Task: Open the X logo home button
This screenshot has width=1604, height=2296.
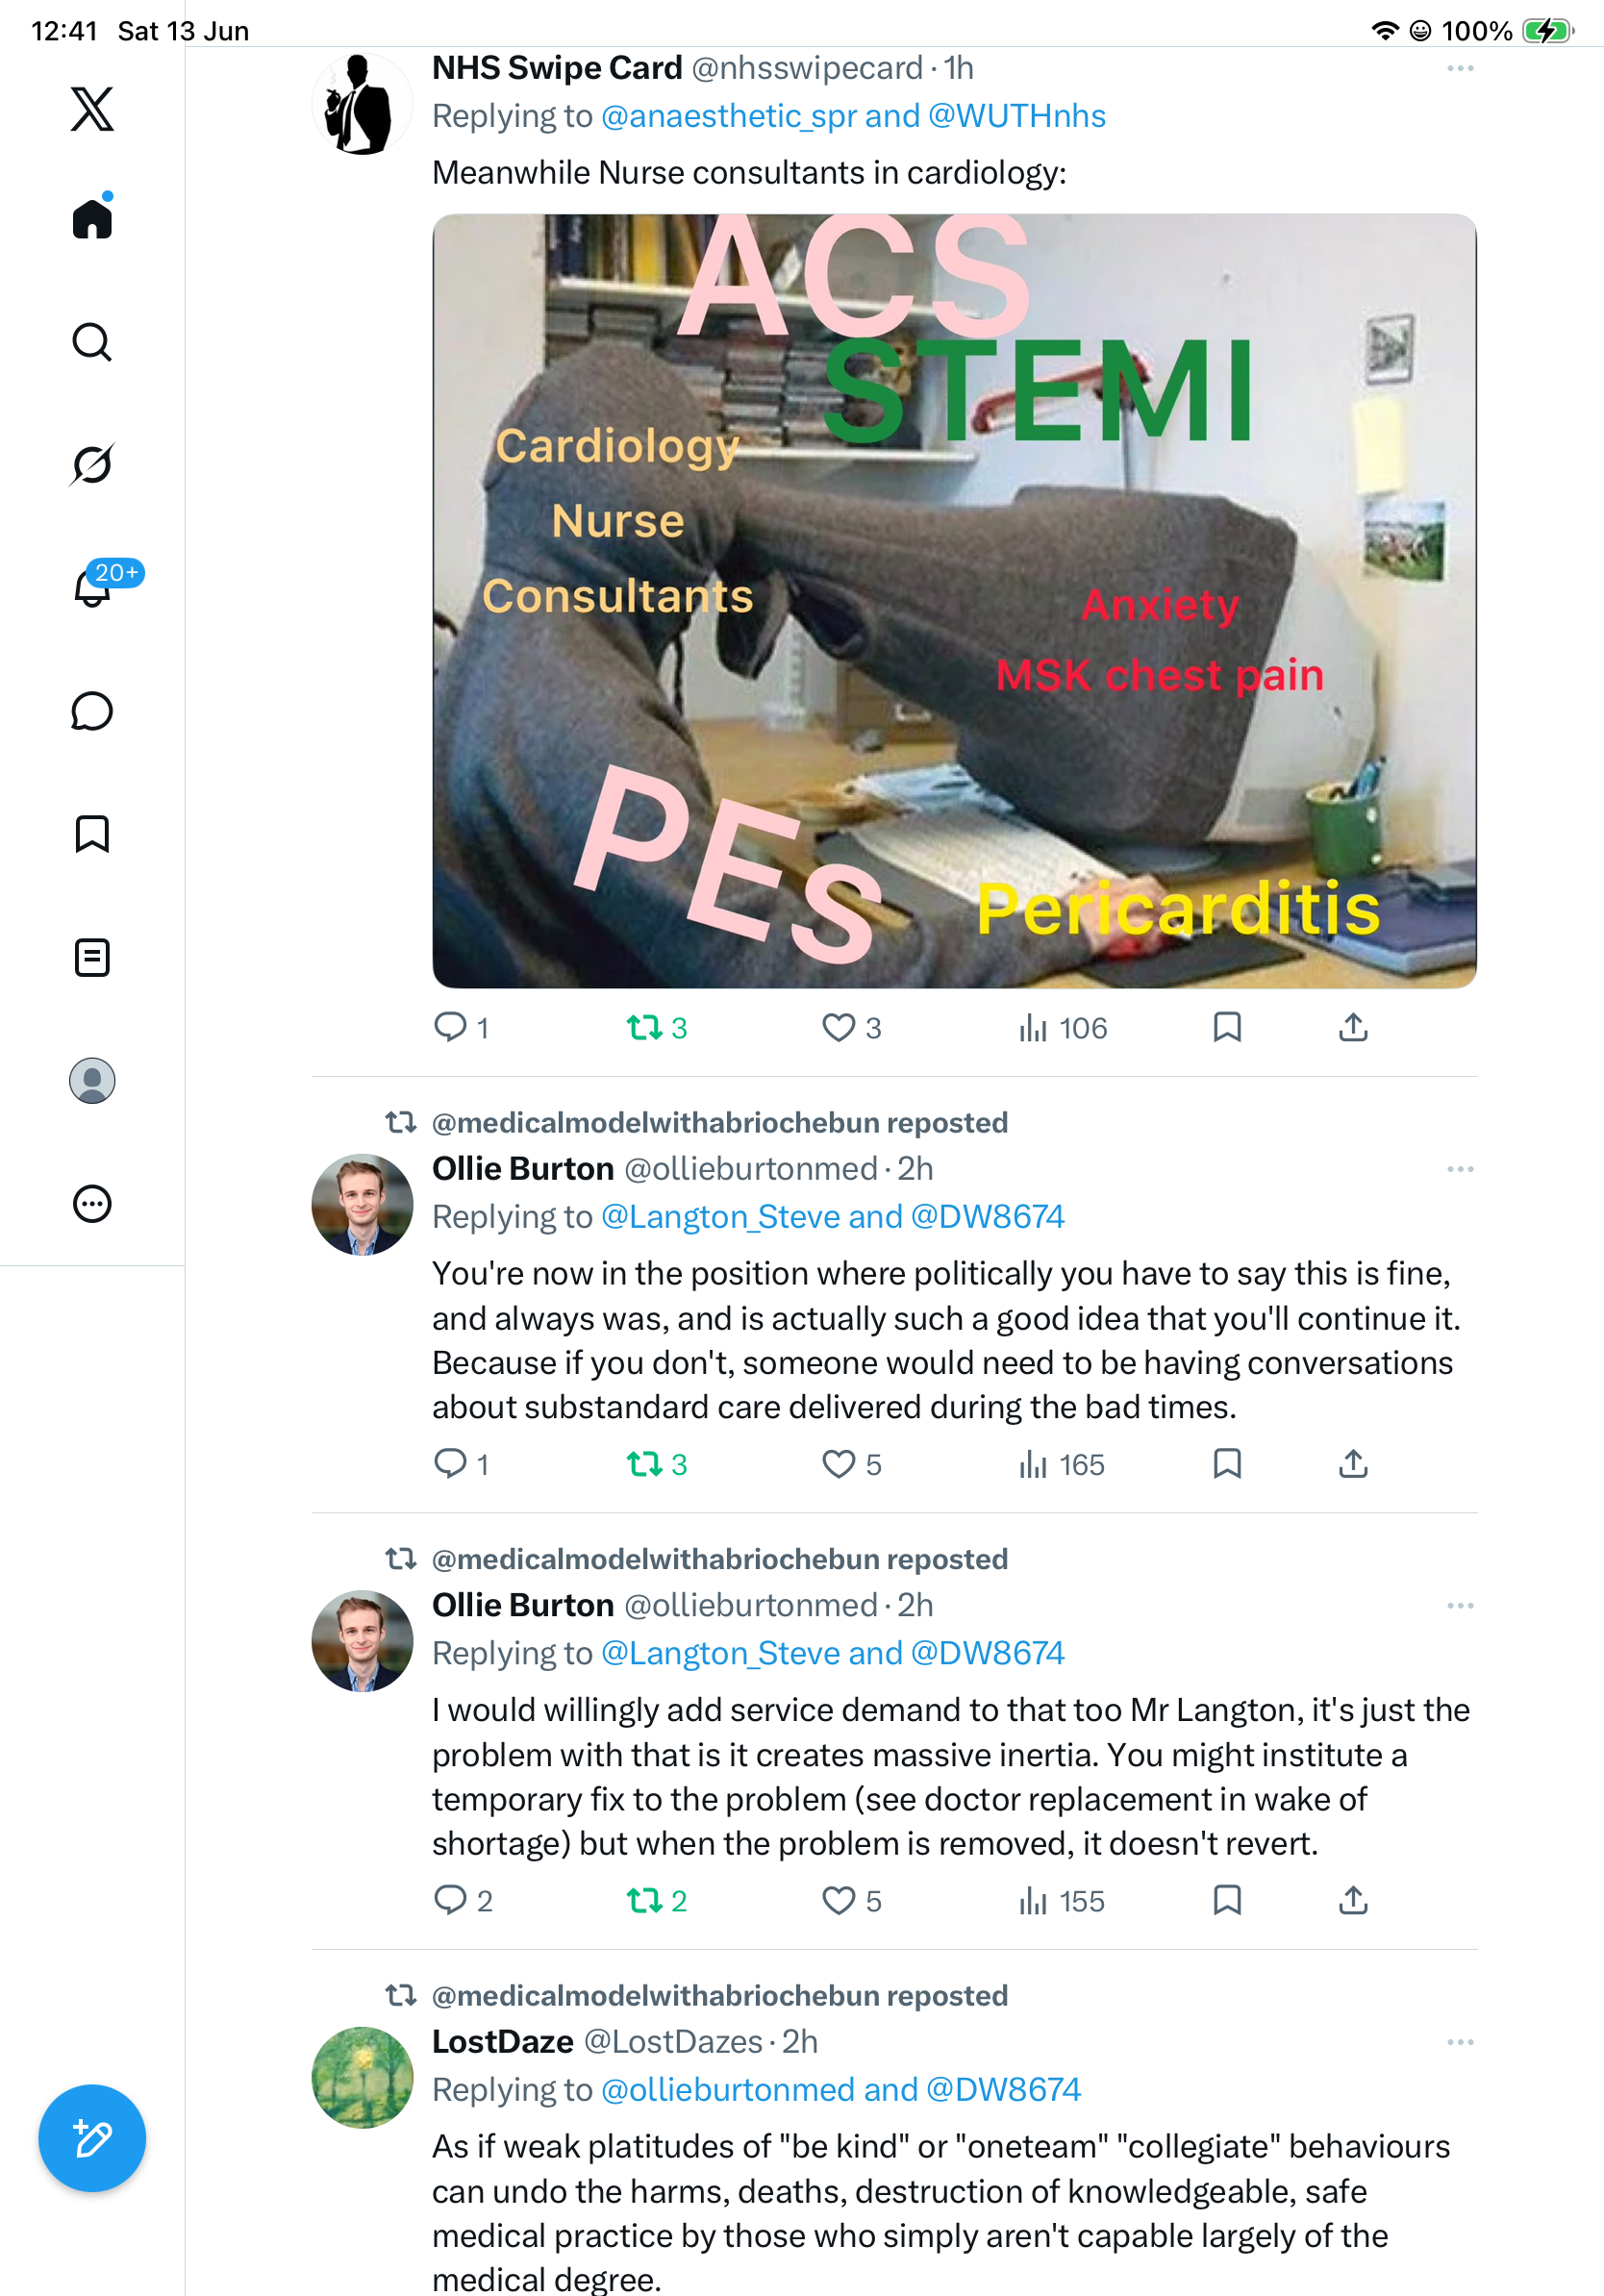Action: click(92, 108)
